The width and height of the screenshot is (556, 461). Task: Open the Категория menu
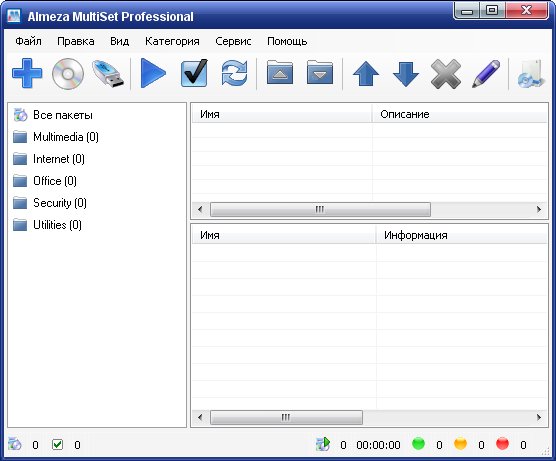pos(172,41)
